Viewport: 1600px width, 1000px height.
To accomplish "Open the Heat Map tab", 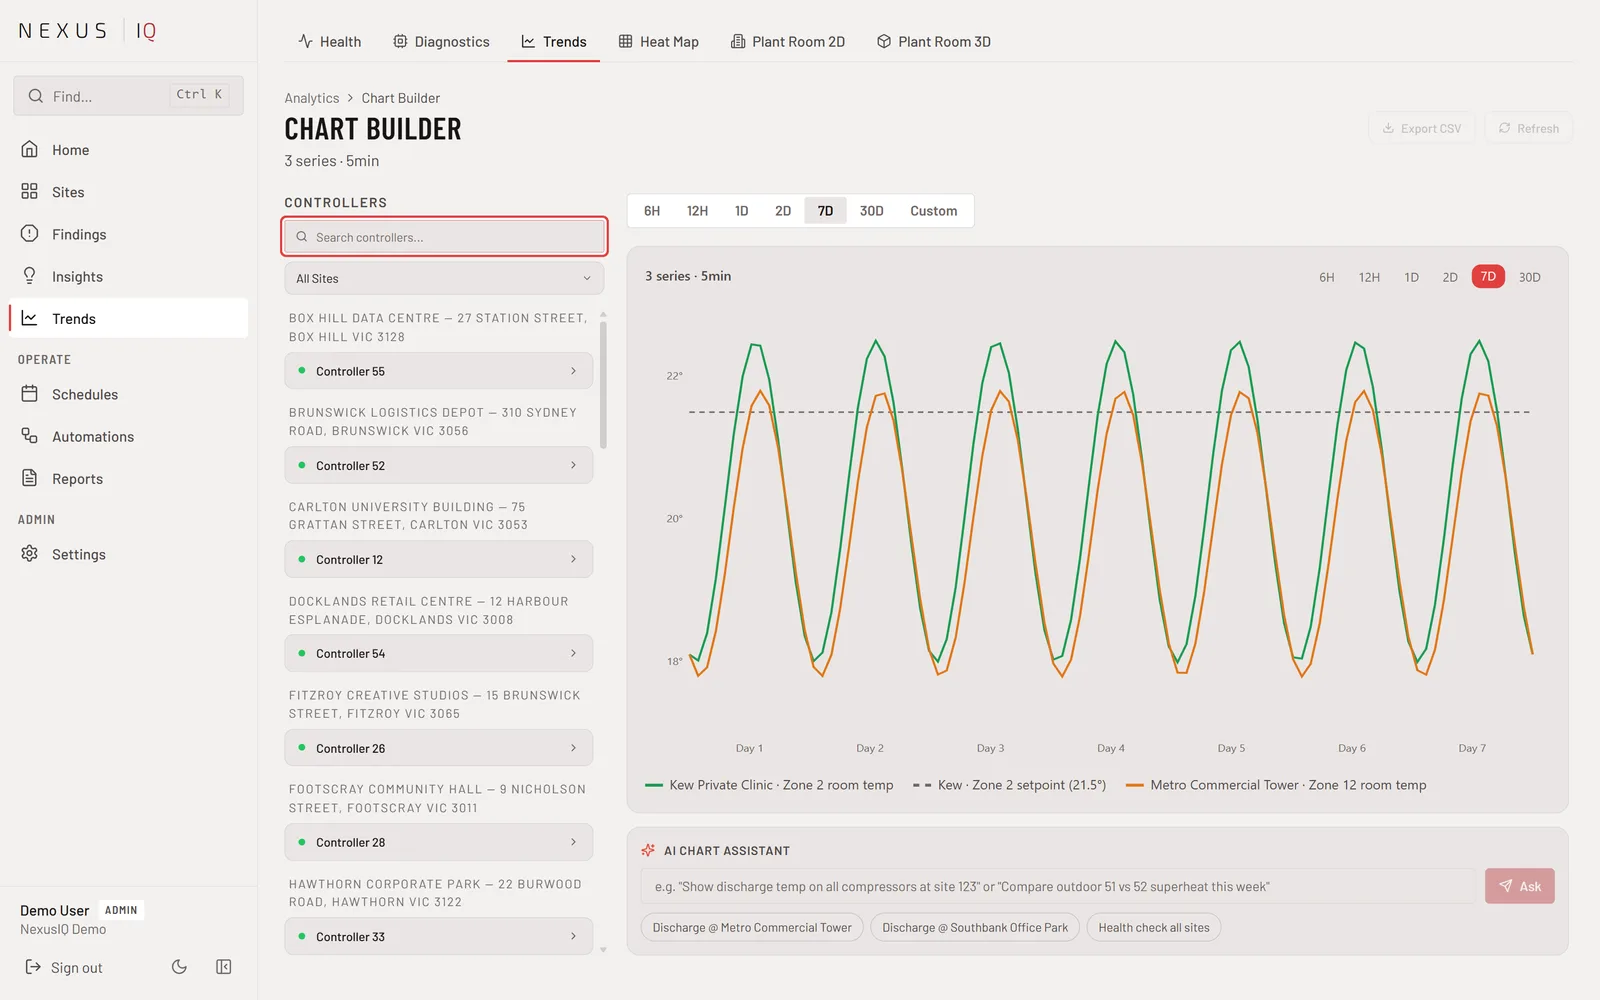I will pos(659,42).
